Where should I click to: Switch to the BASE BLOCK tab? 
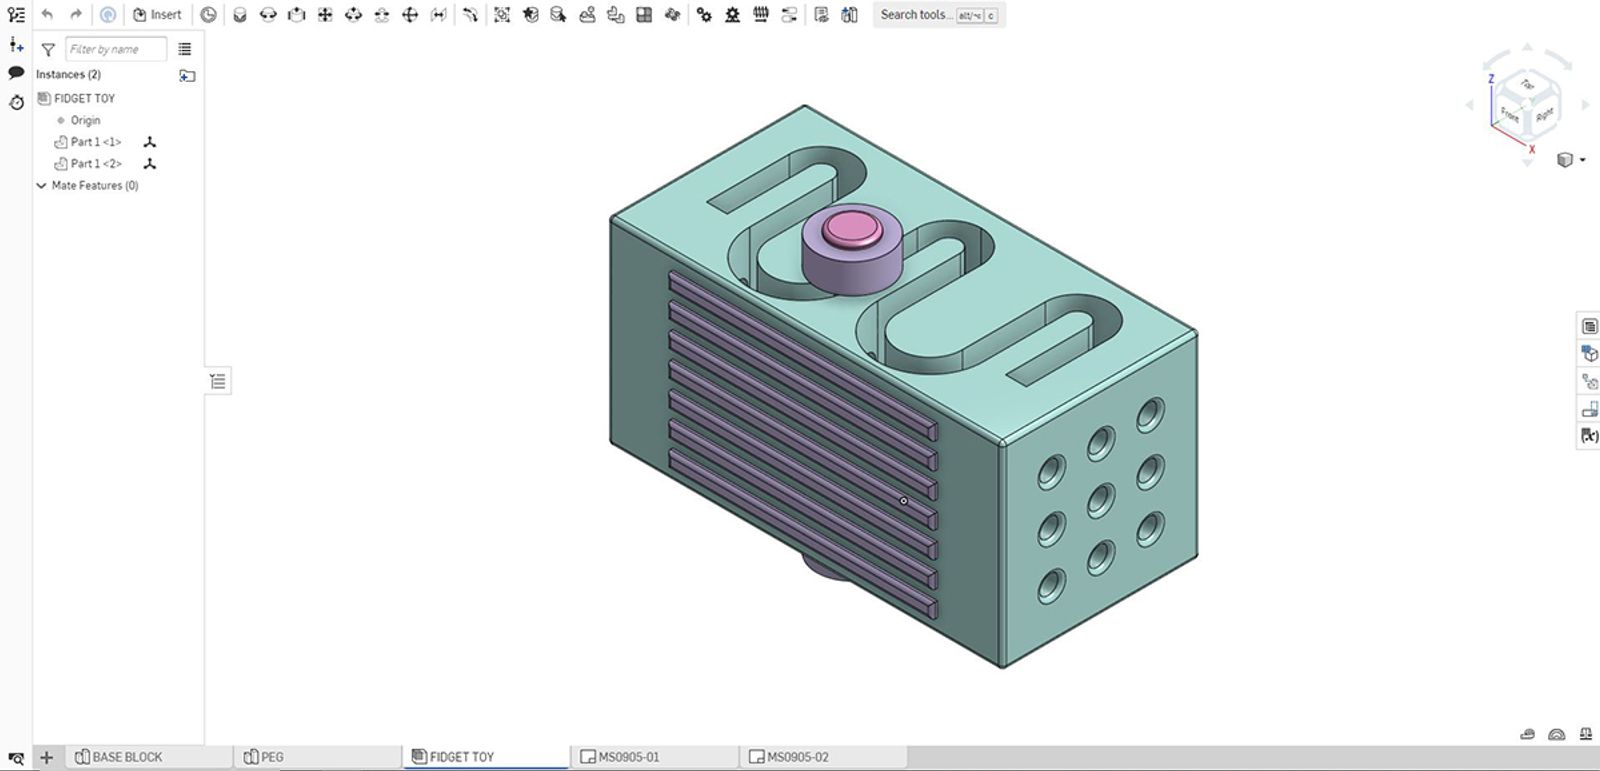pyautogui.click(x=126, y=757)
